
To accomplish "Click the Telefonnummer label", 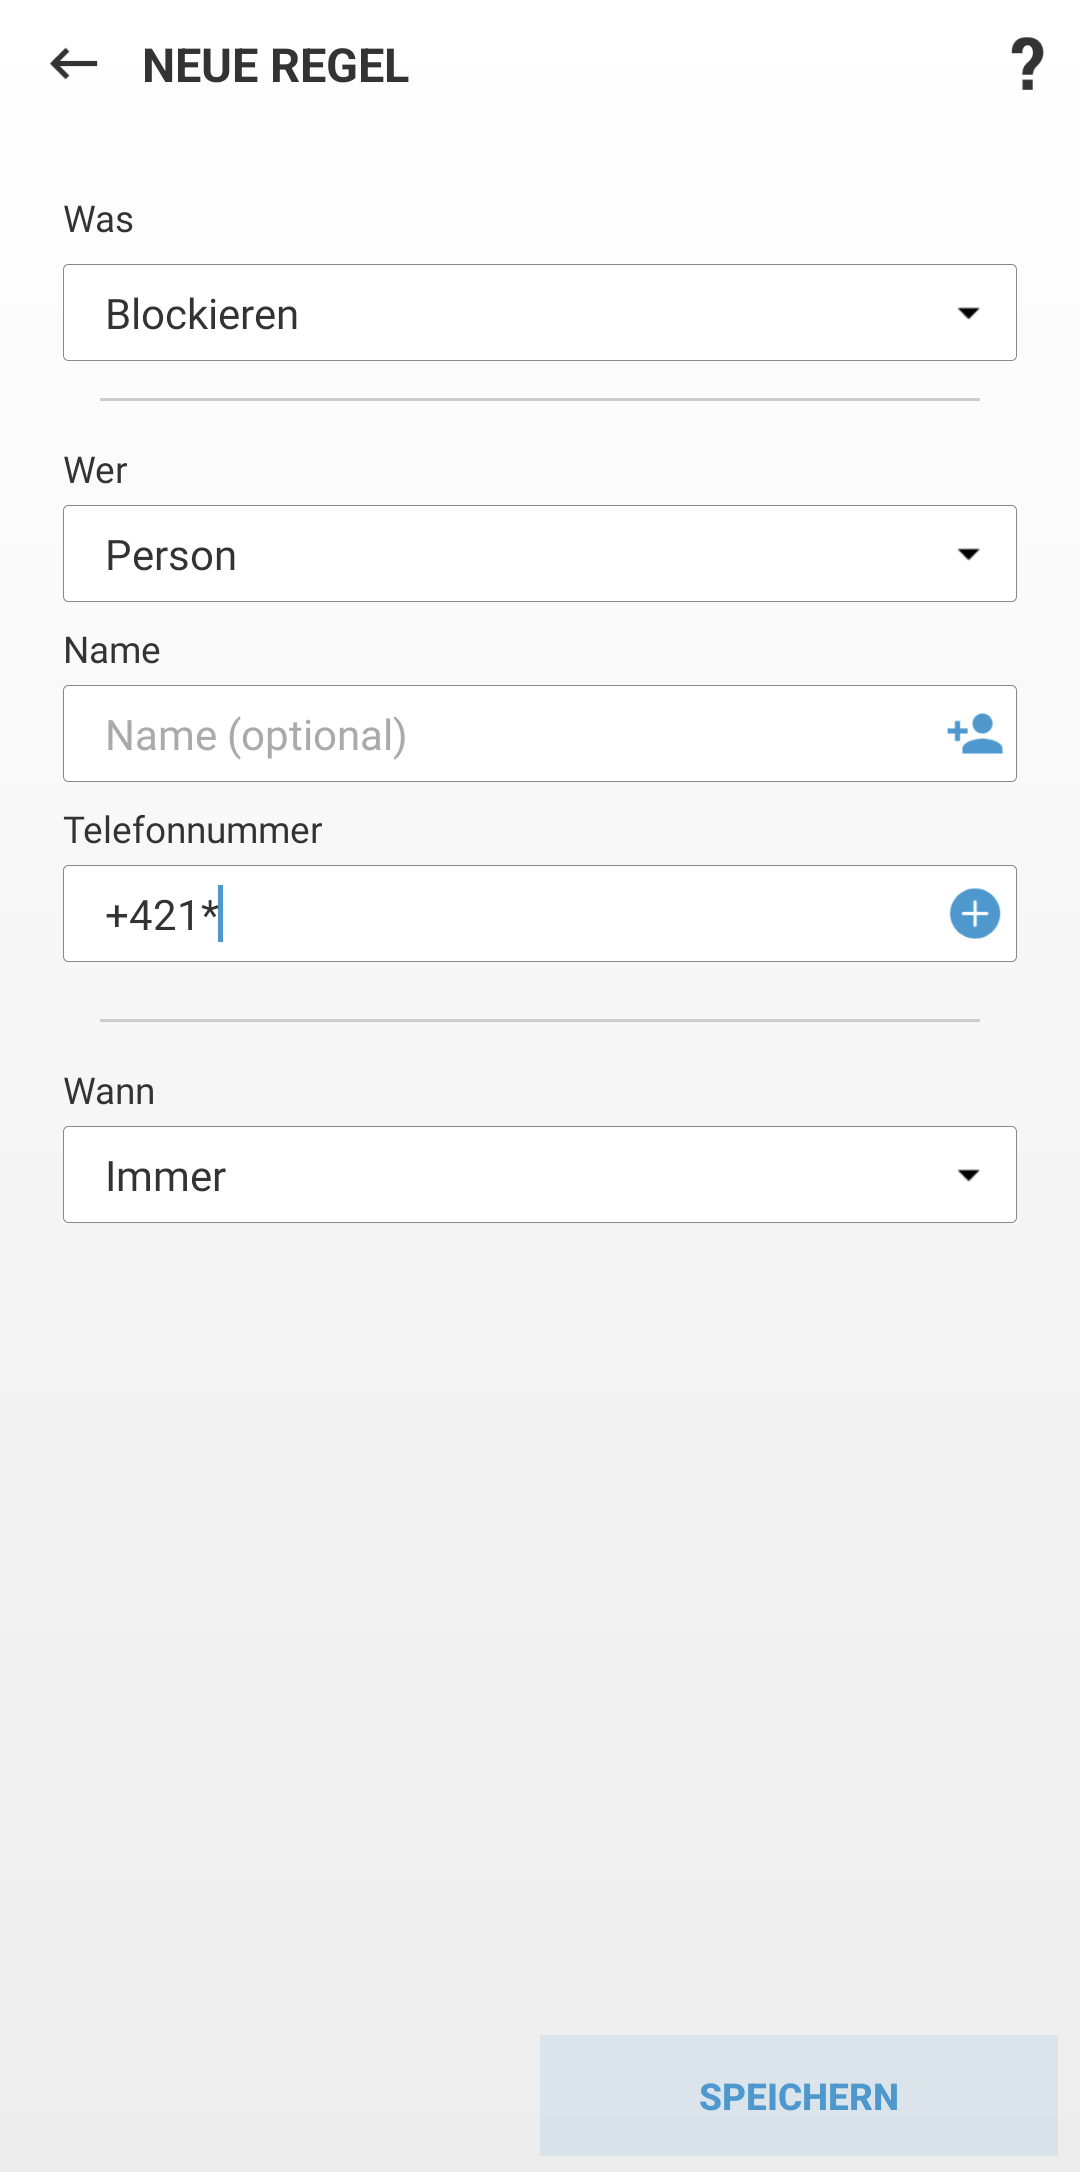I will coord(193,831).
